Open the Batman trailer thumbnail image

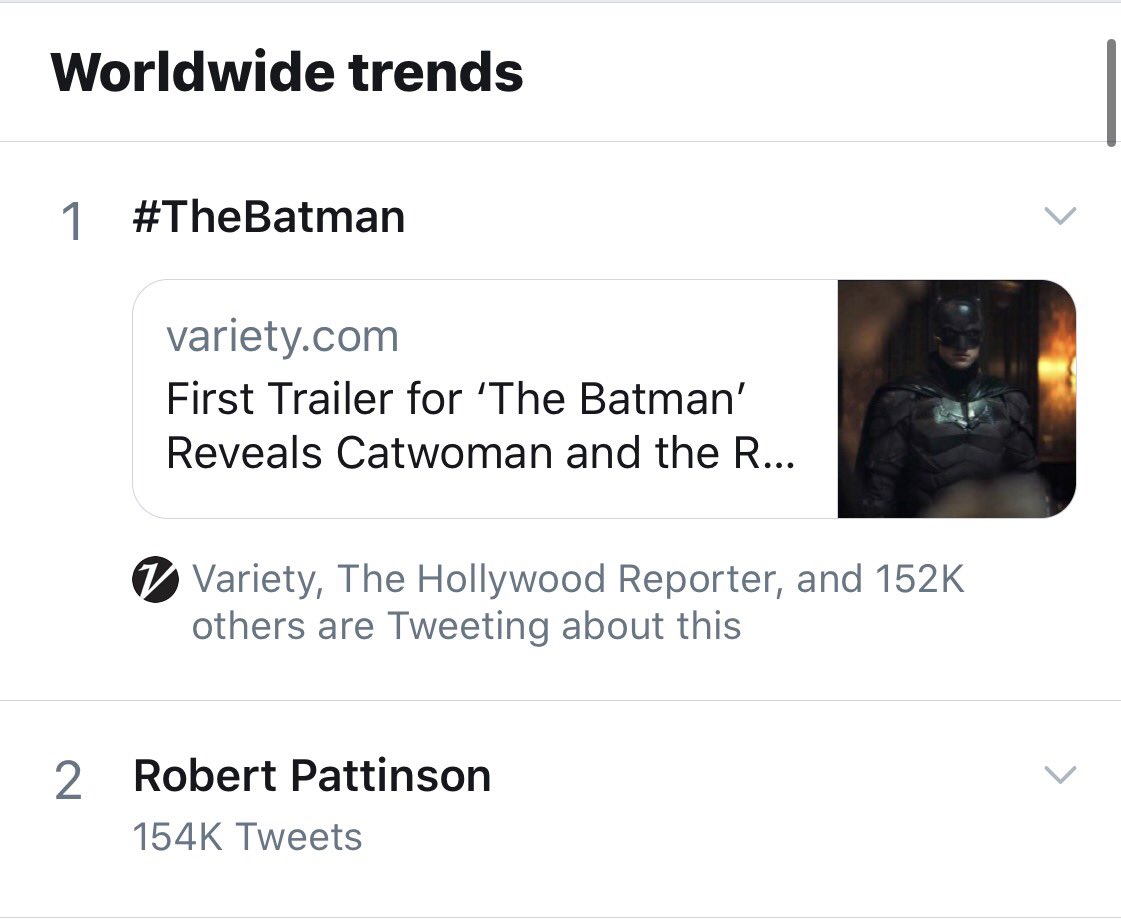pyautogui.click(x=957, y=399)
